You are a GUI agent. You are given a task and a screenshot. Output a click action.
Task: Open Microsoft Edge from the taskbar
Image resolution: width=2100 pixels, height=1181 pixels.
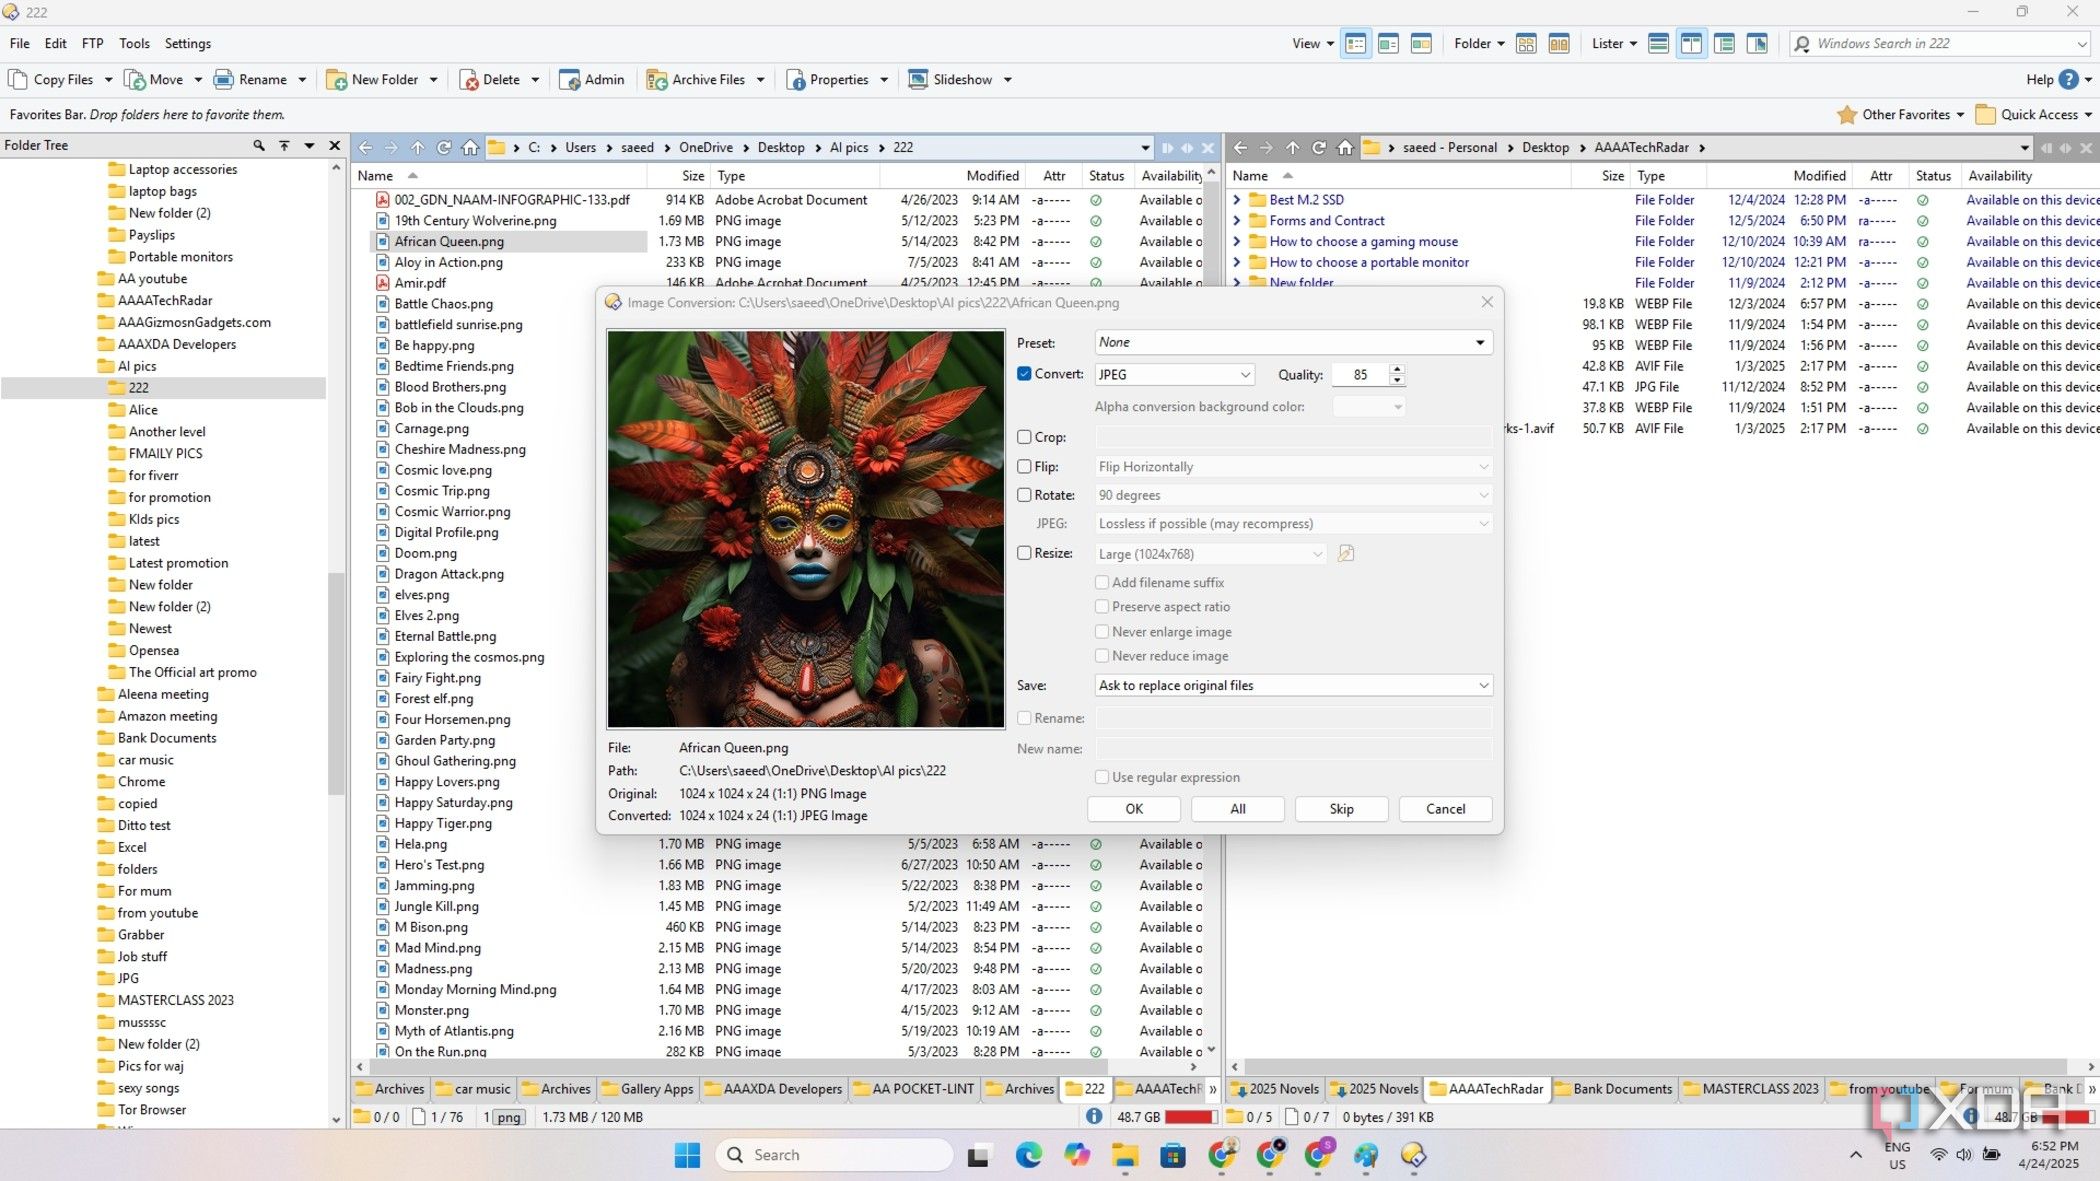point(1028,1155)
